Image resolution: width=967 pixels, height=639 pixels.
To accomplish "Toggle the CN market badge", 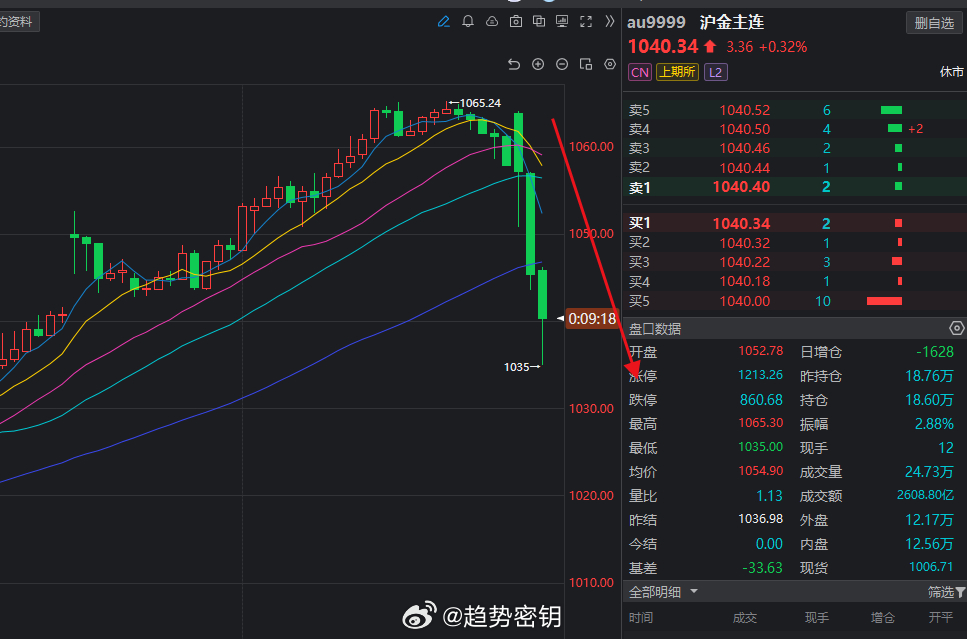I will click(x=639, y=72).
